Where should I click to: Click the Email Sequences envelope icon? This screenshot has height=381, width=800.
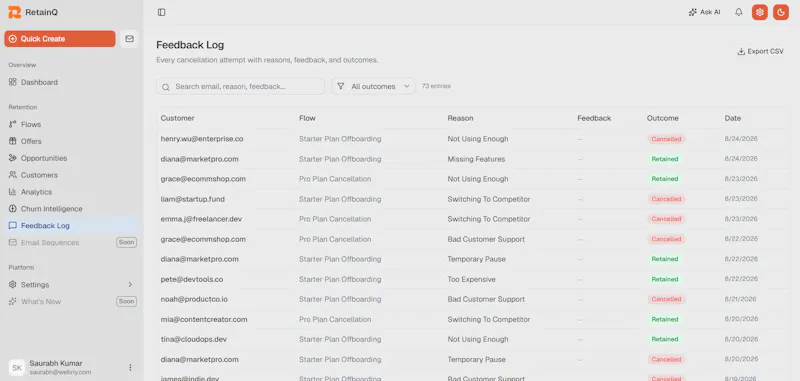coord(13,242)
